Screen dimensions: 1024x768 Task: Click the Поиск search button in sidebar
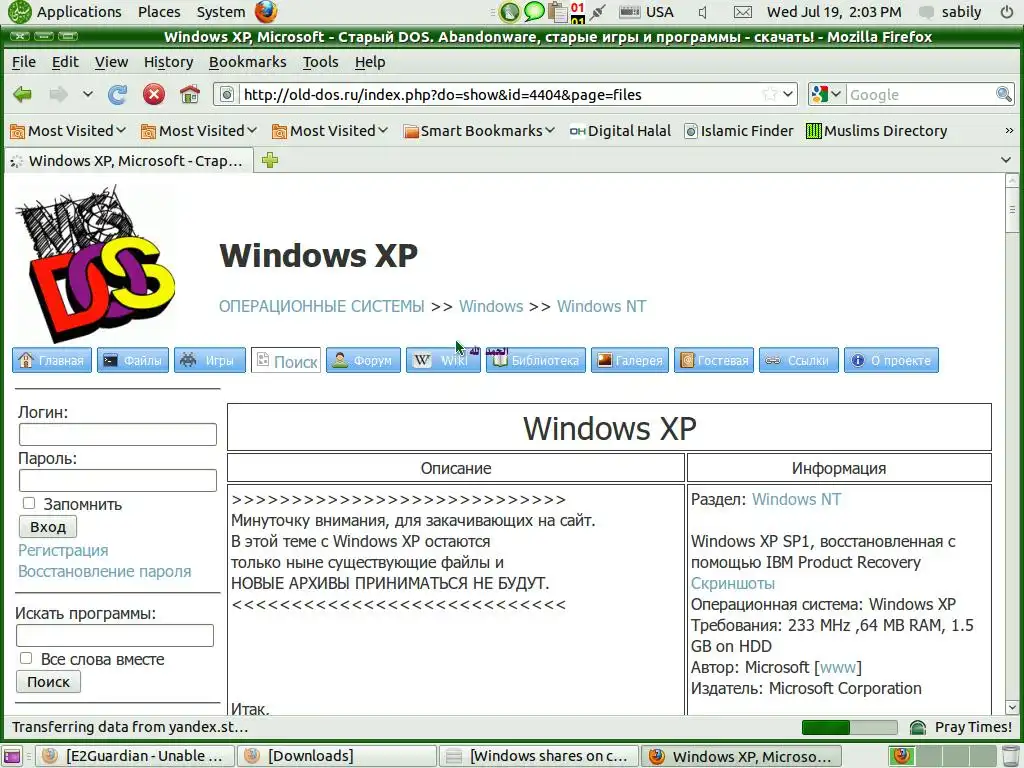pos(48,682)
